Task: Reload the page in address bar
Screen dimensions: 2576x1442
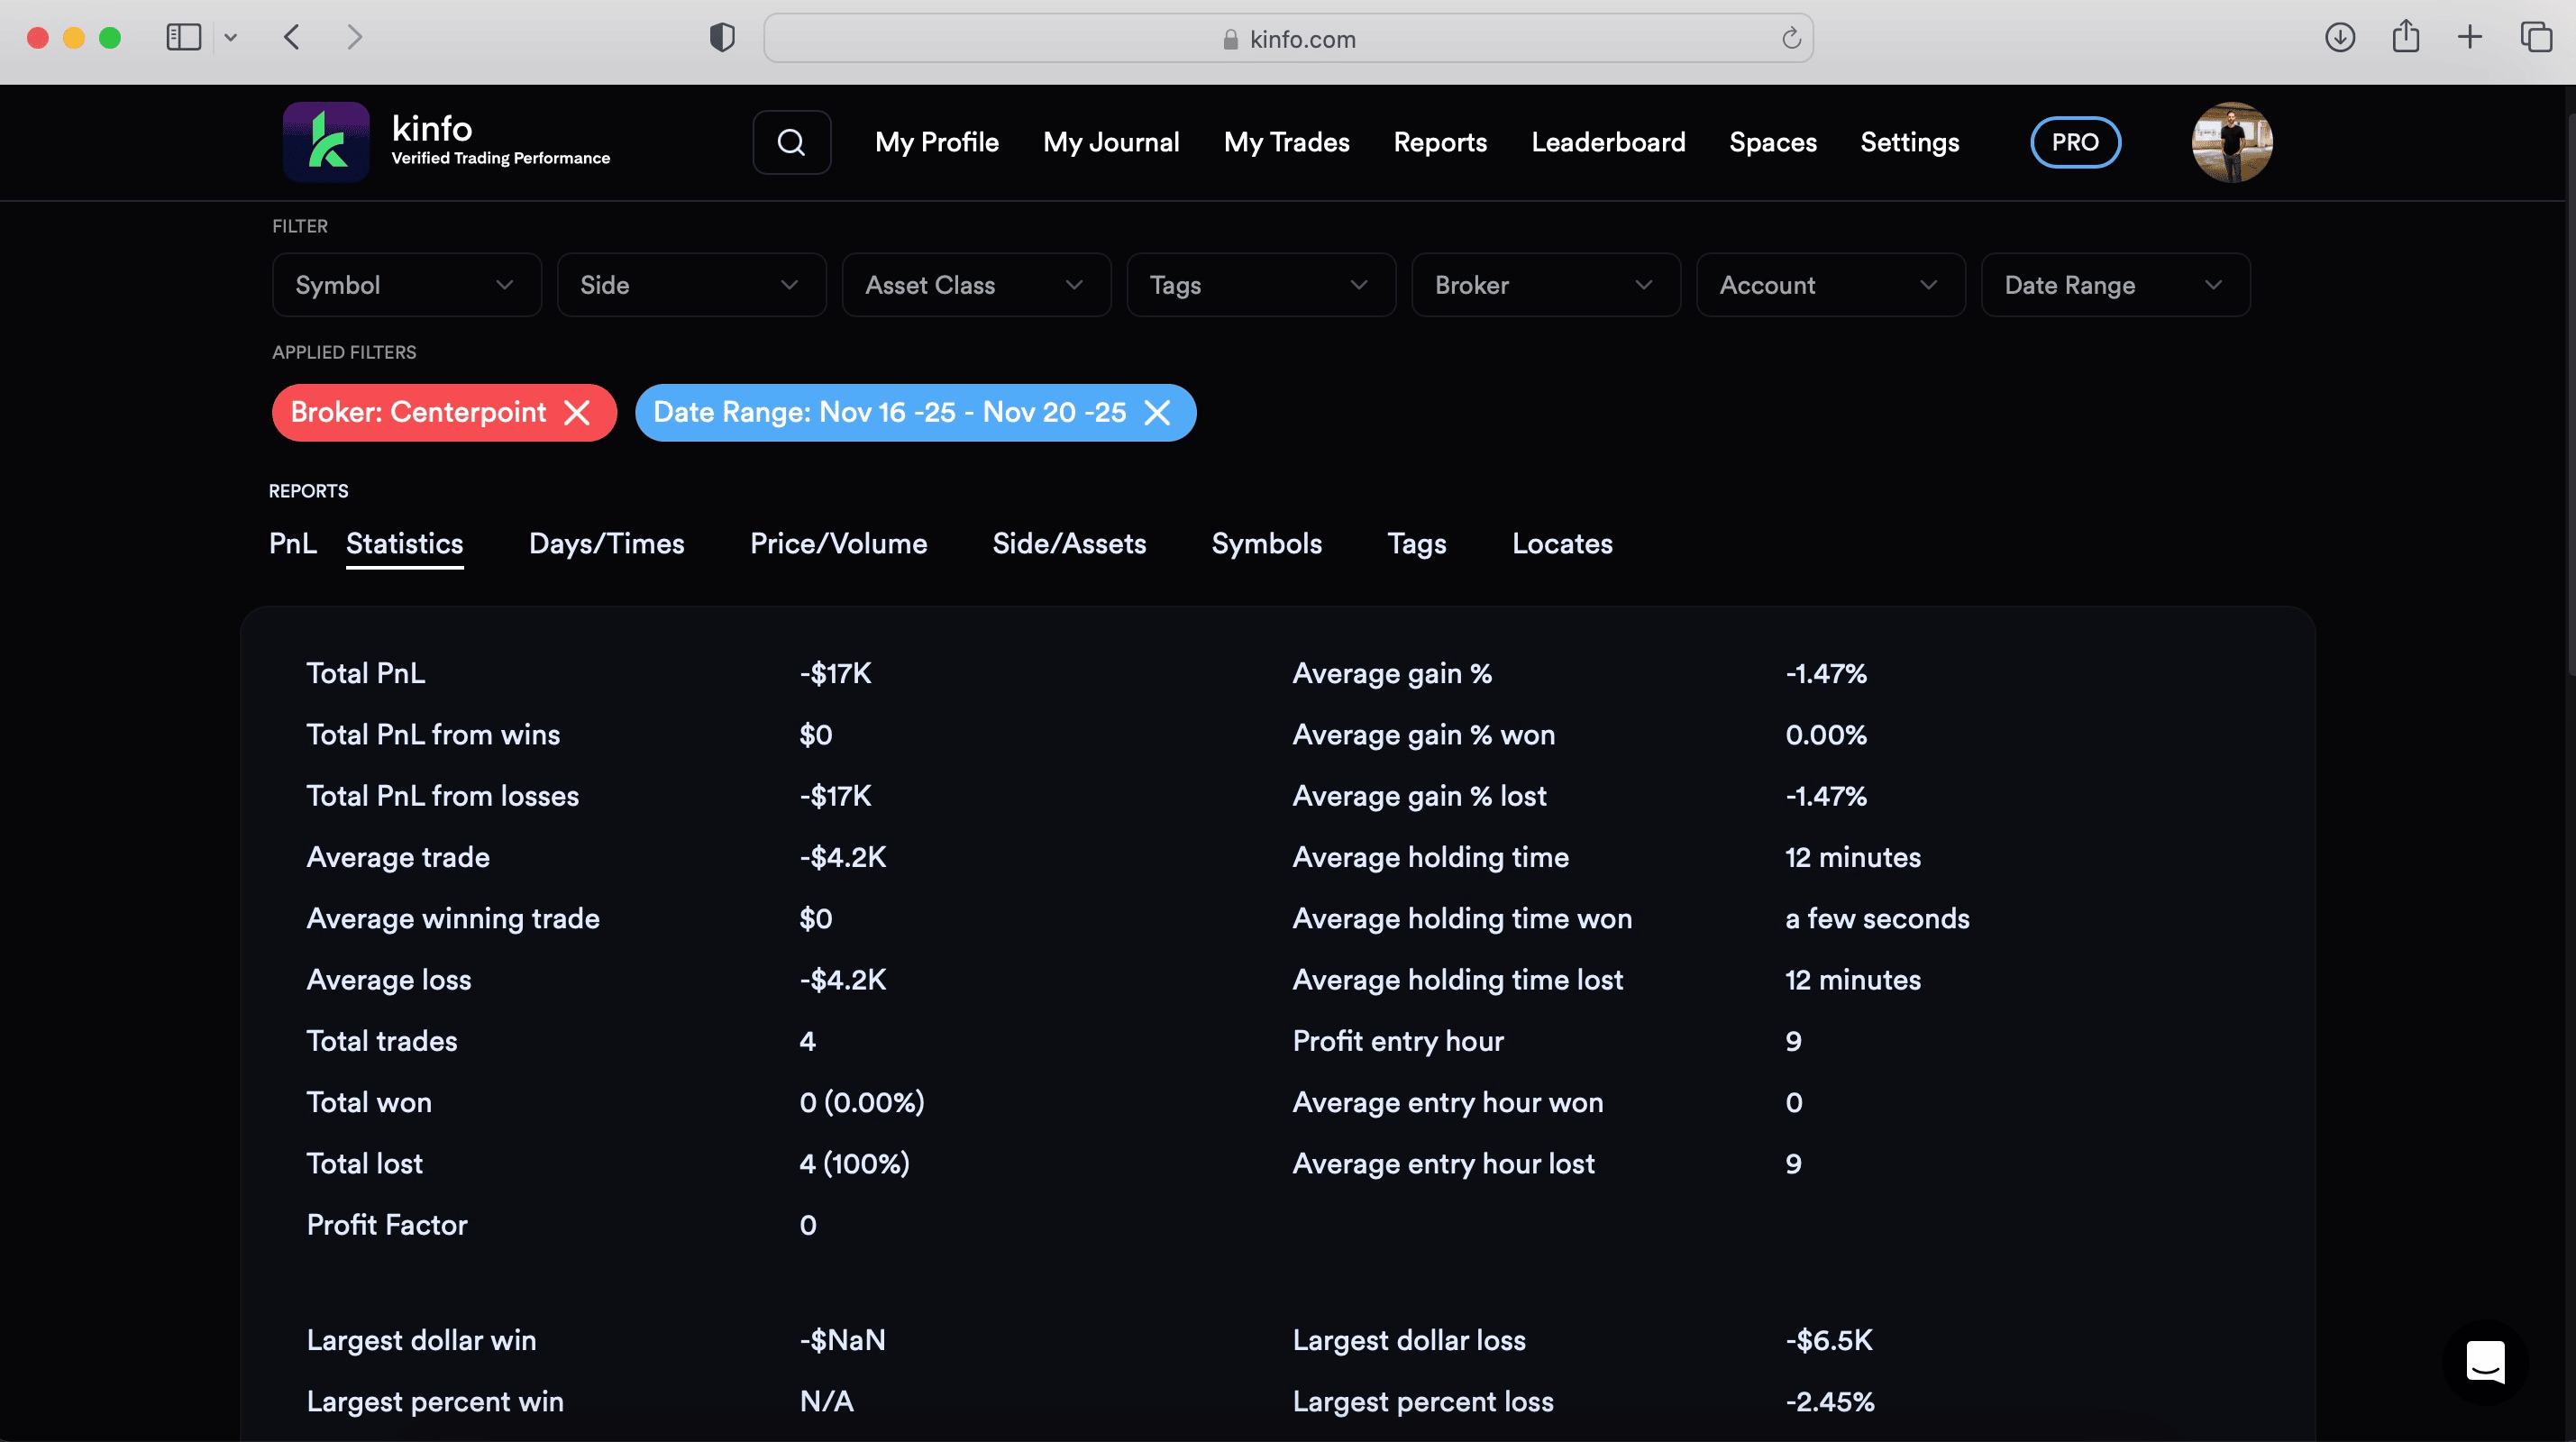Action: 1791,38
